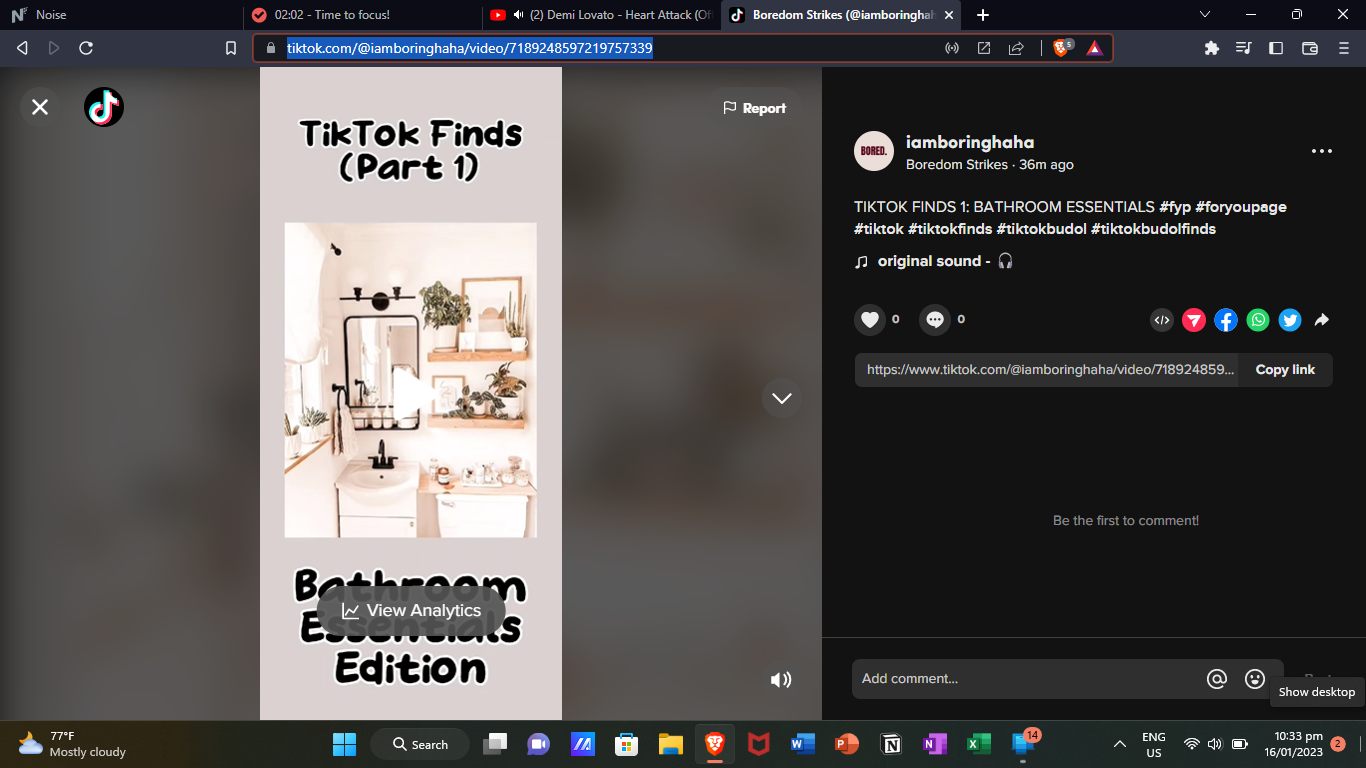Share the video to Facebook
Image resolution: width=1366 pixels, height=768 pixels.
1226,320
